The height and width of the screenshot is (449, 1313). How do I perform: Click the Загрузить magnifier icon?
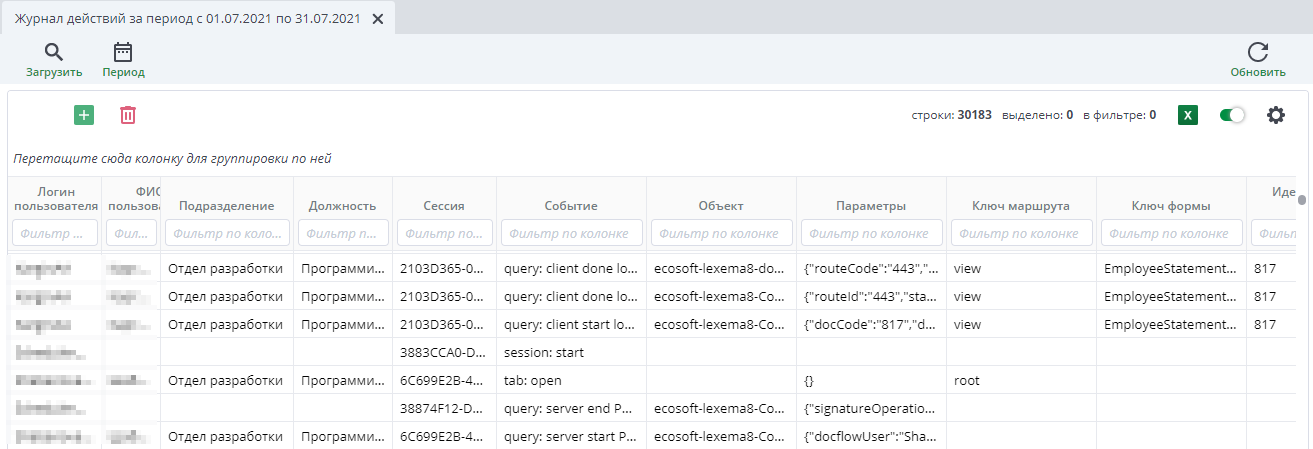[x=54, y=53]
